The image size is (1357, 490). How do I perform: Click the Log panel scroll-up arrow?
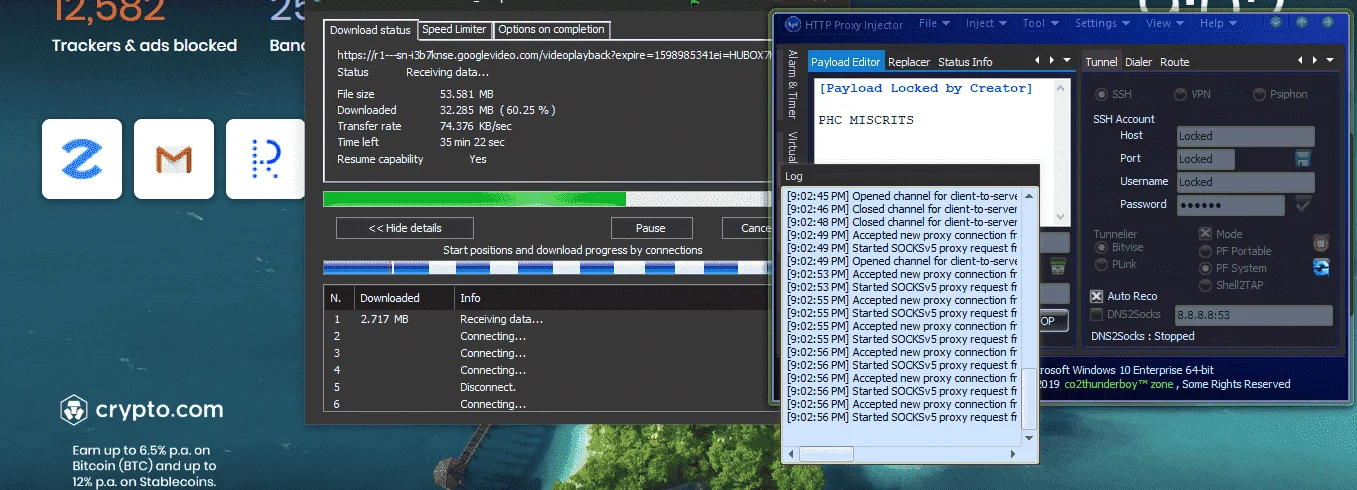(1030, 195)
